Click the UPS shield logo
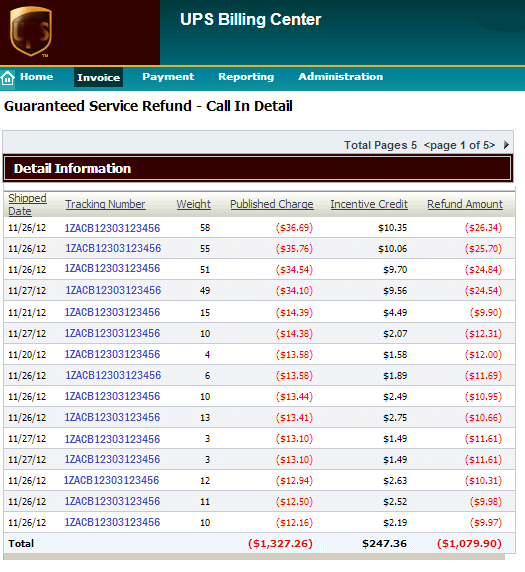The width and height of the screenshot is (525, 572). click(x=31, y=32)
